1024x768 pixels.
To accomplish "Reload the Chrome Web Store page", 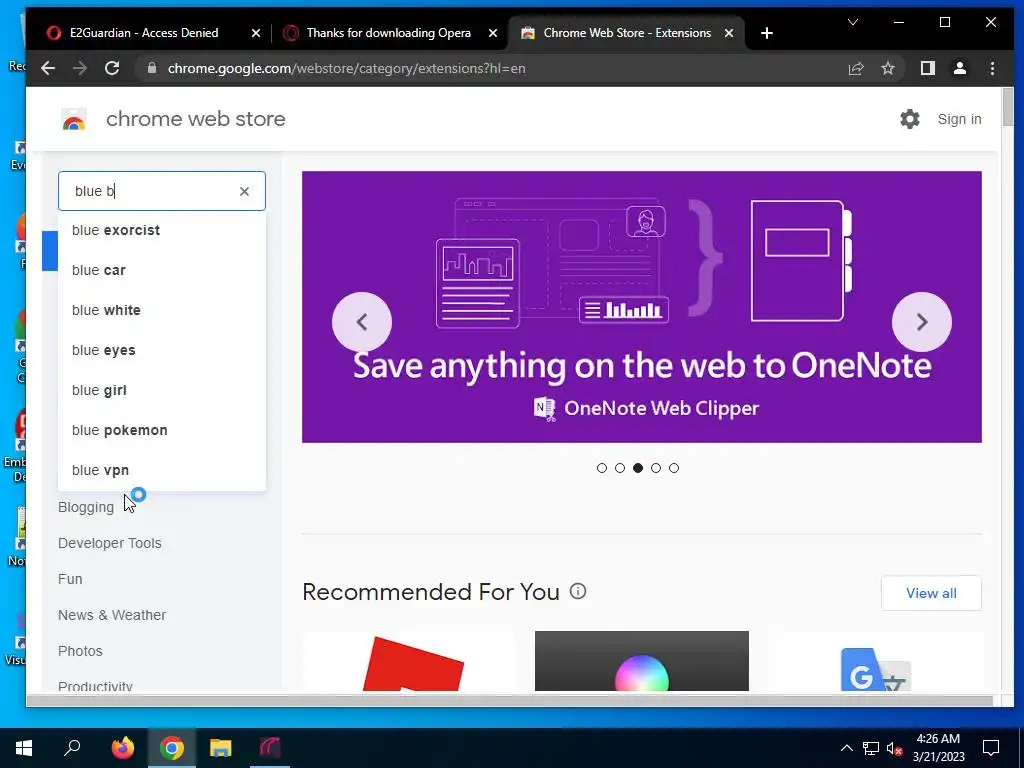I will (x=112, y=68).
